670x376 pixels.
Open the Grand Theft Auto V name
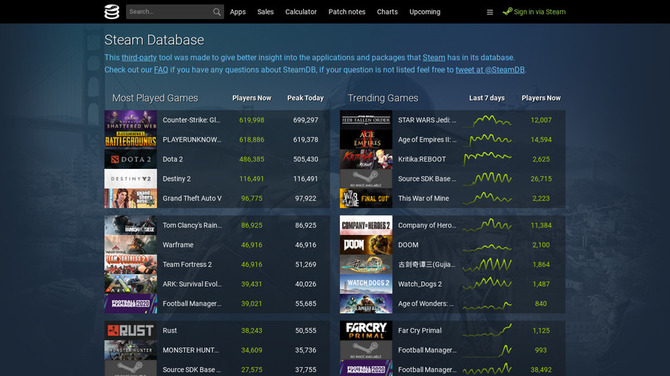pos(192,199)
